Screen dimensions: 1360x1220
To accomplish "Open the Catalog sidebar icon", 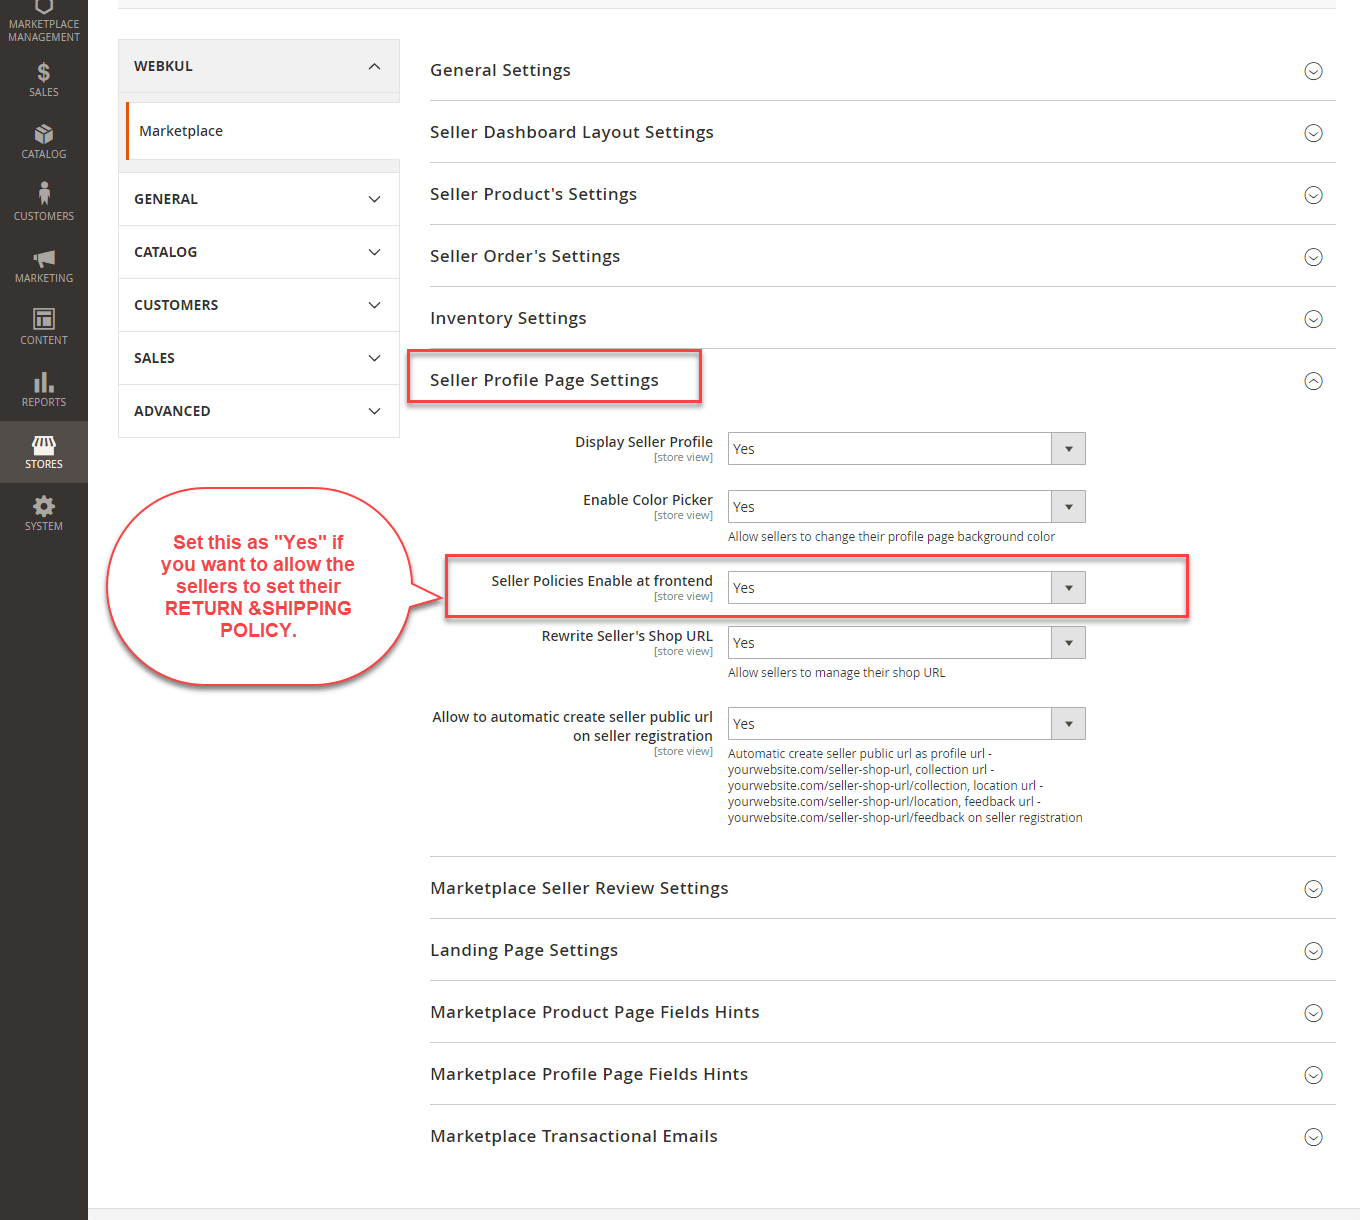I will pyautogui.click(x=43, y=140).
